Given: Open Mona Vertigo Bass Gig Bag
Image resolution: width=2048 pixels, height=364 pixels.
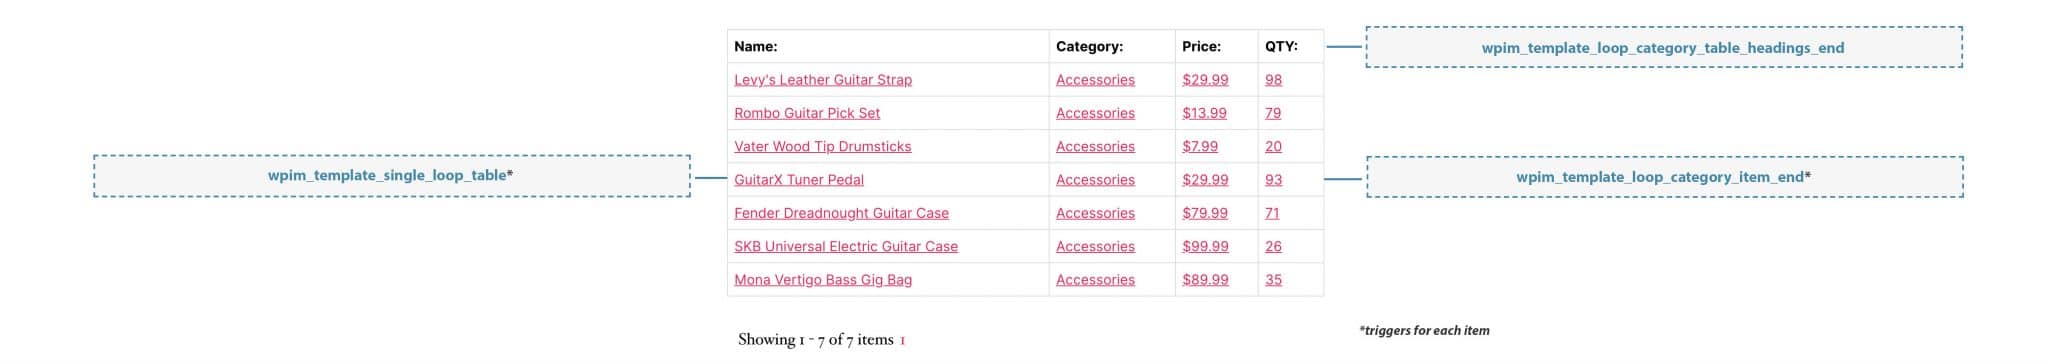Looking at the screenshot, I should click(823, 280).
